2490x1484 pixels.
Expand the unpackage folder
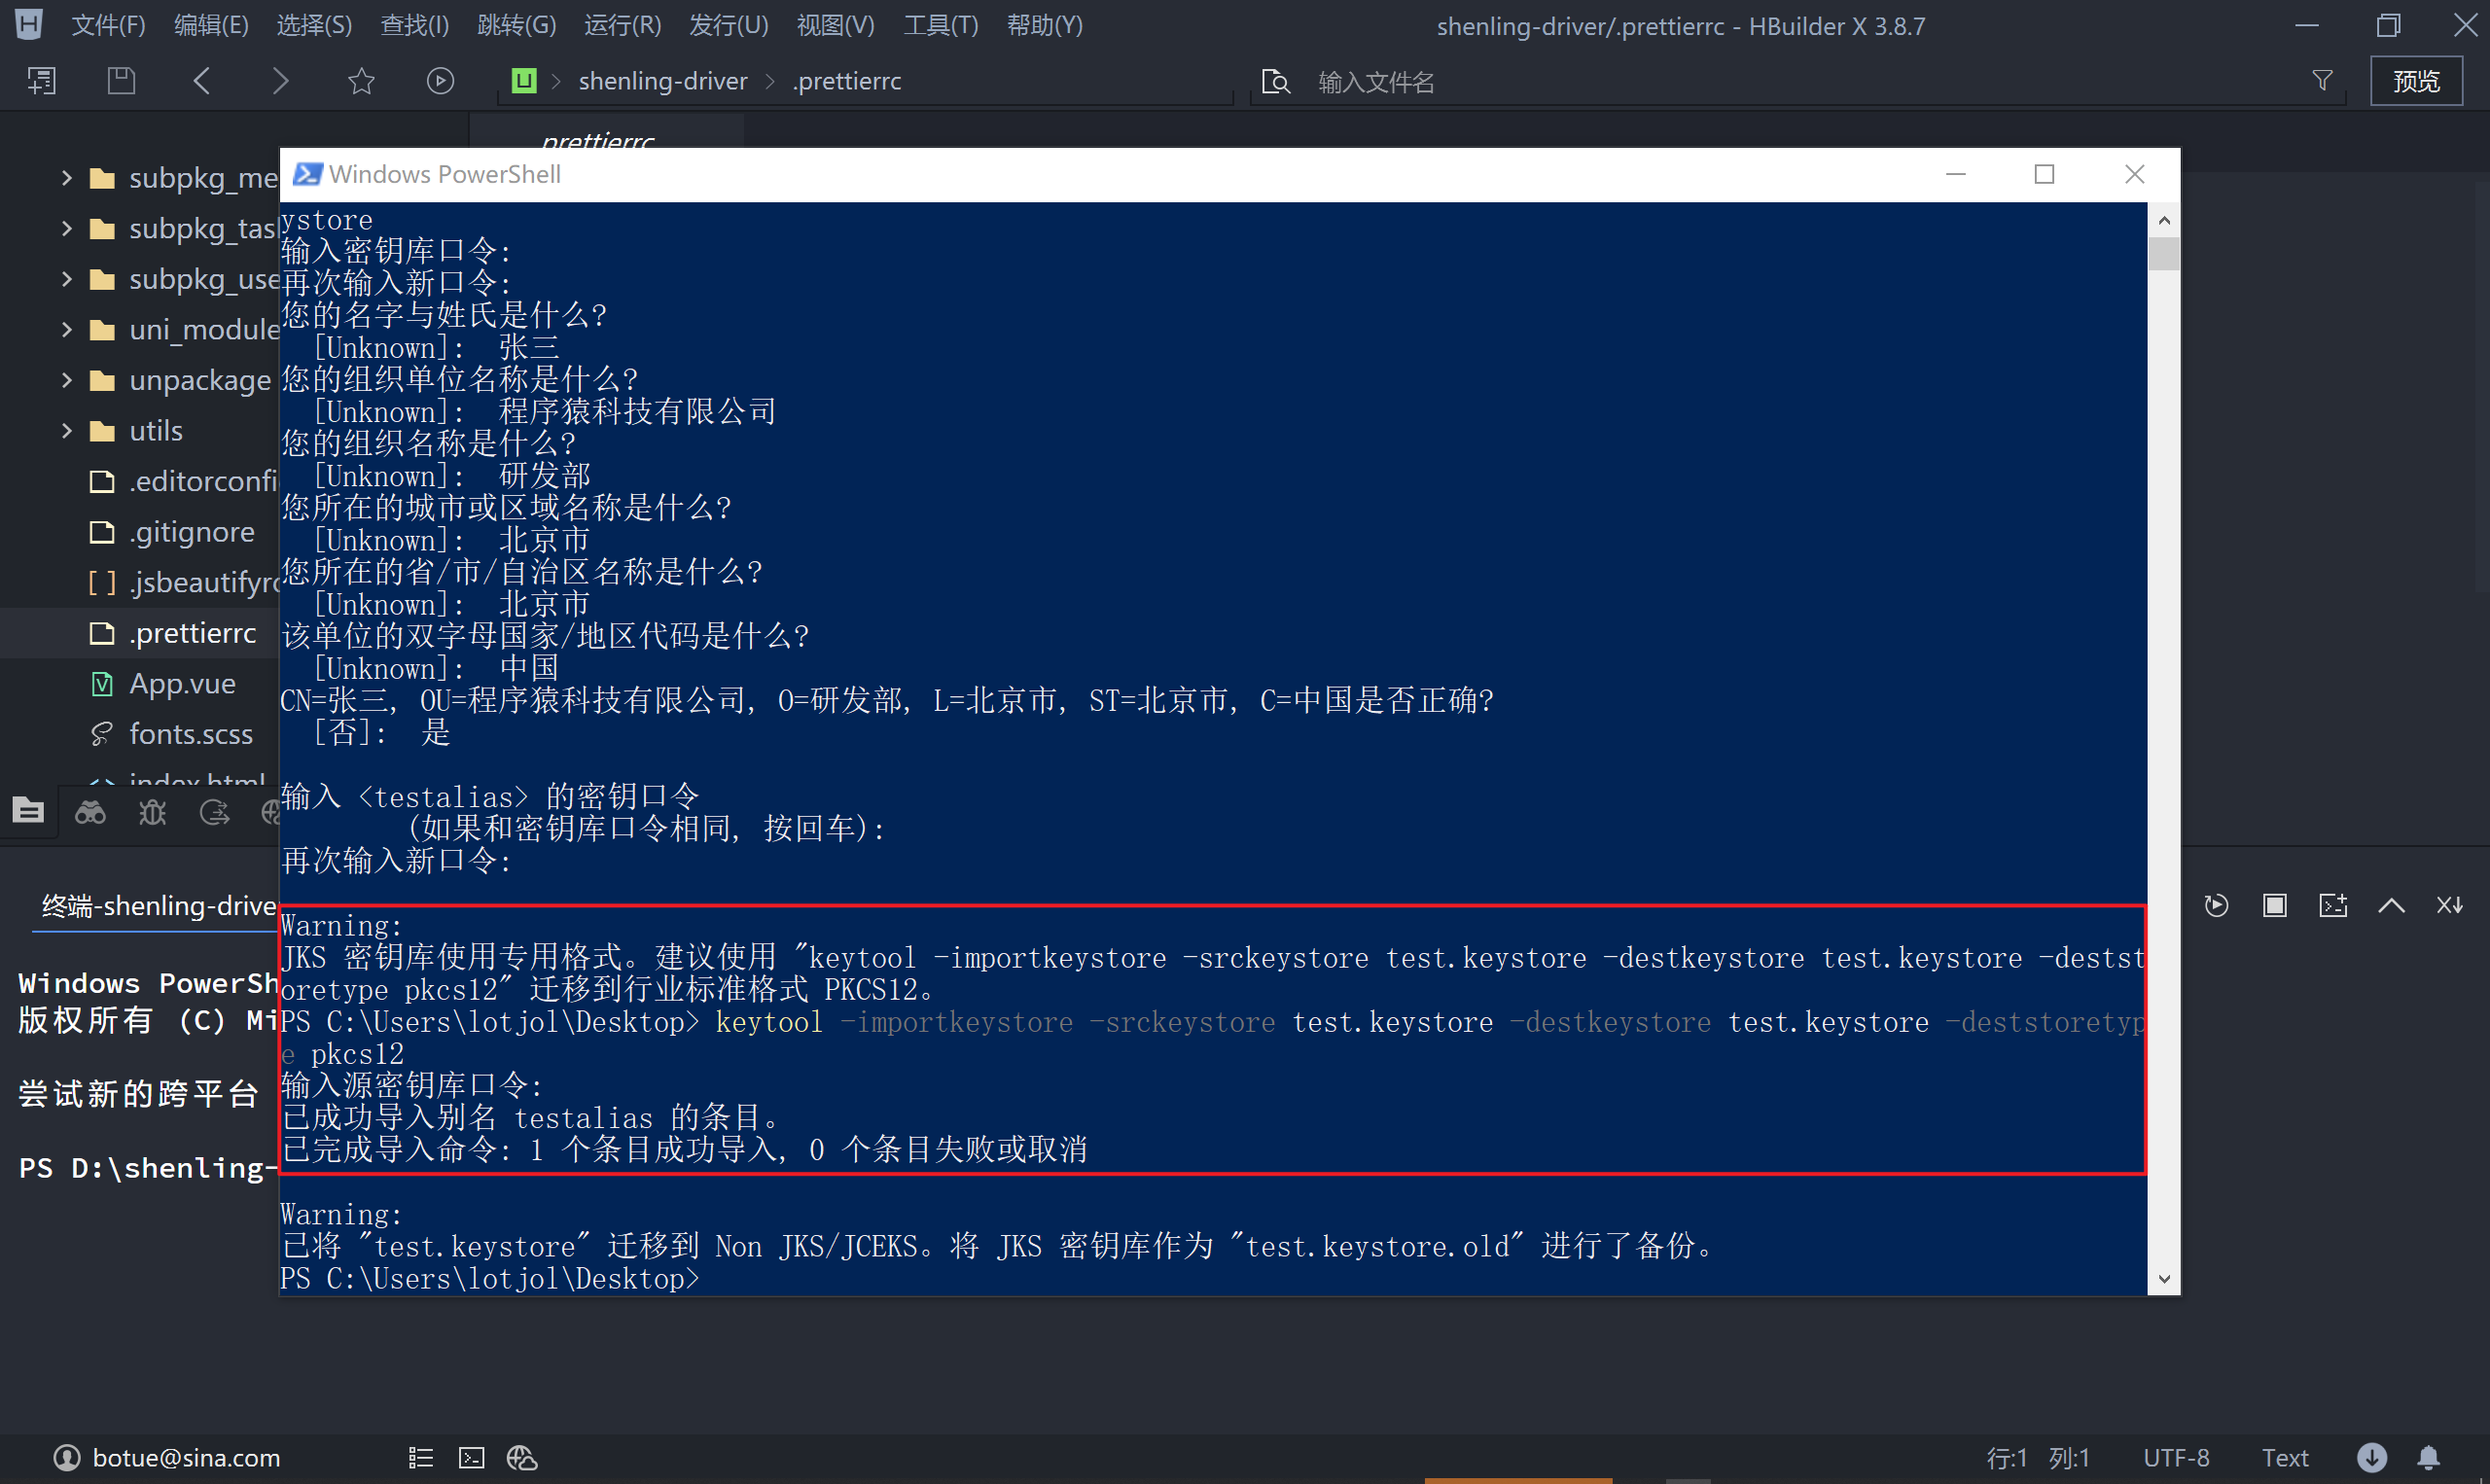[67, 380]
